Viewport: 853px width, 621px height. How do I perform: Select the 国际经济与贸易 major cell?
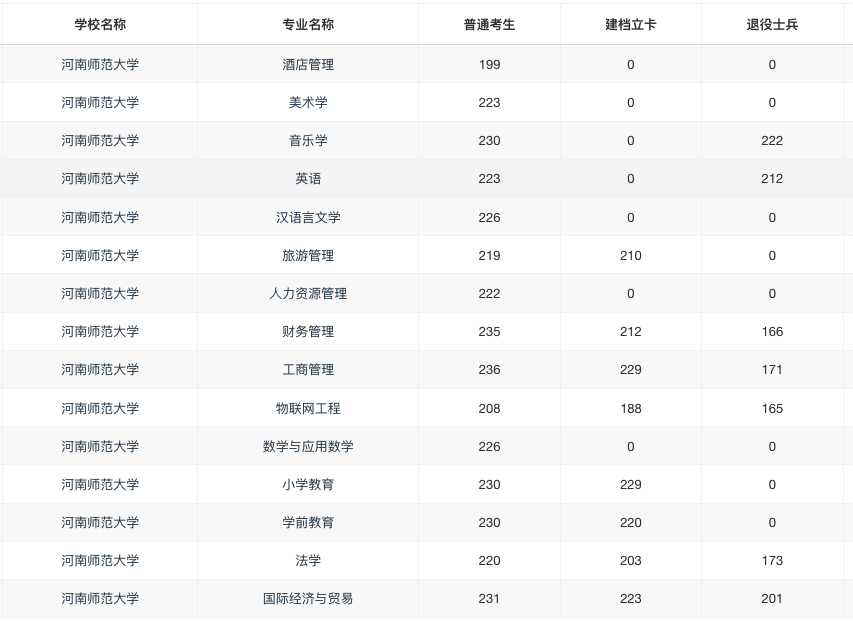(308, 599)
